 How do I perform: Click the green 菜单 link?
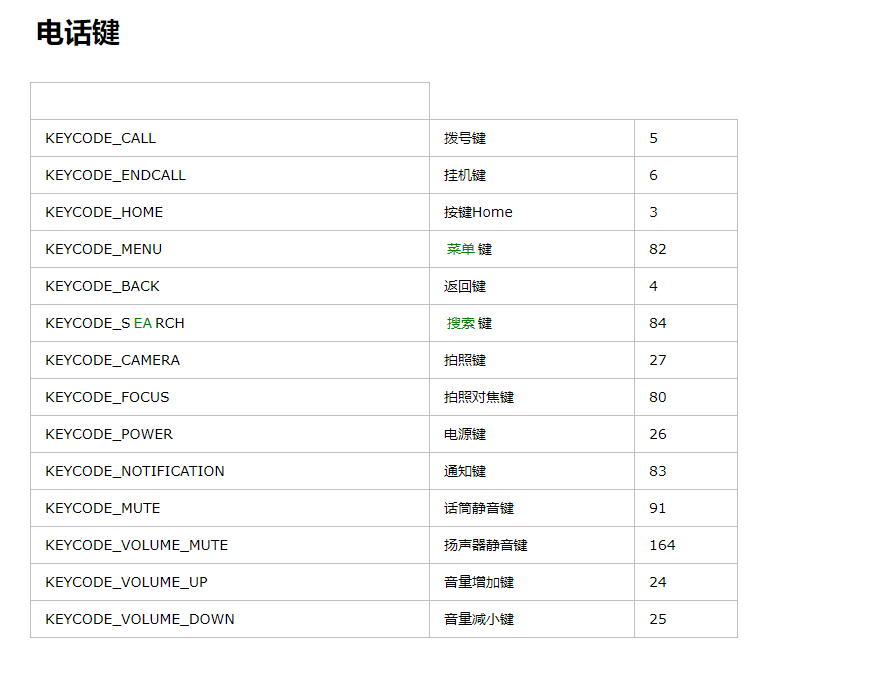(461, 249)
